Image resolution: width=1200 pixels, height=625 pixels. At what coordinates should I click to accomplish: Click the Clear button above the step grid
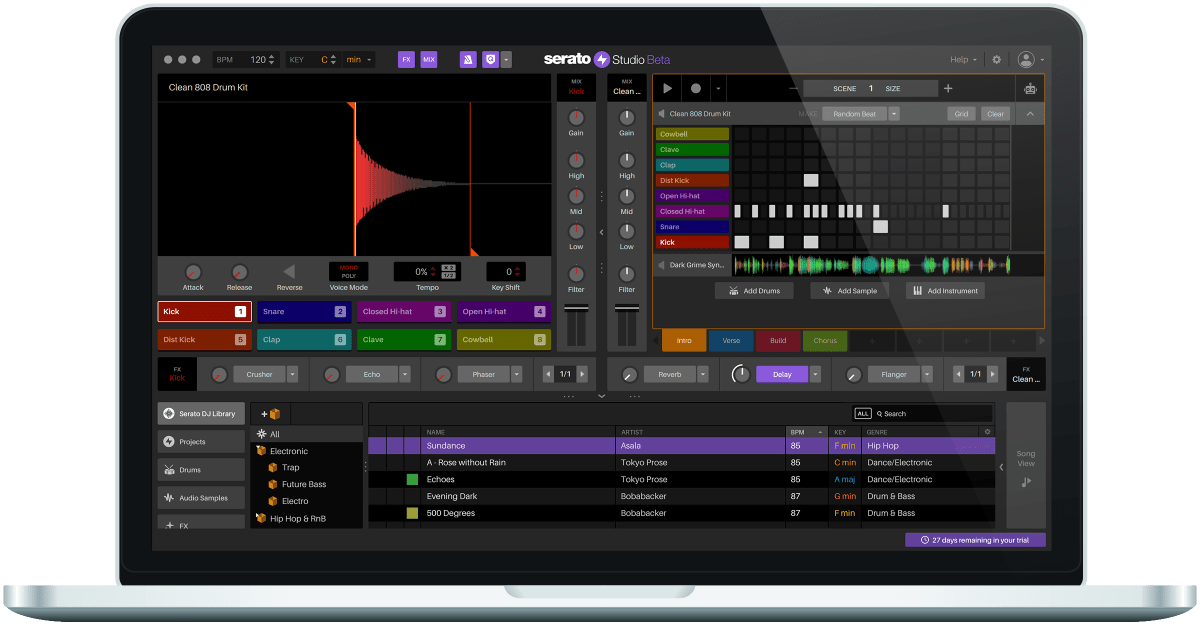[995, 113]
